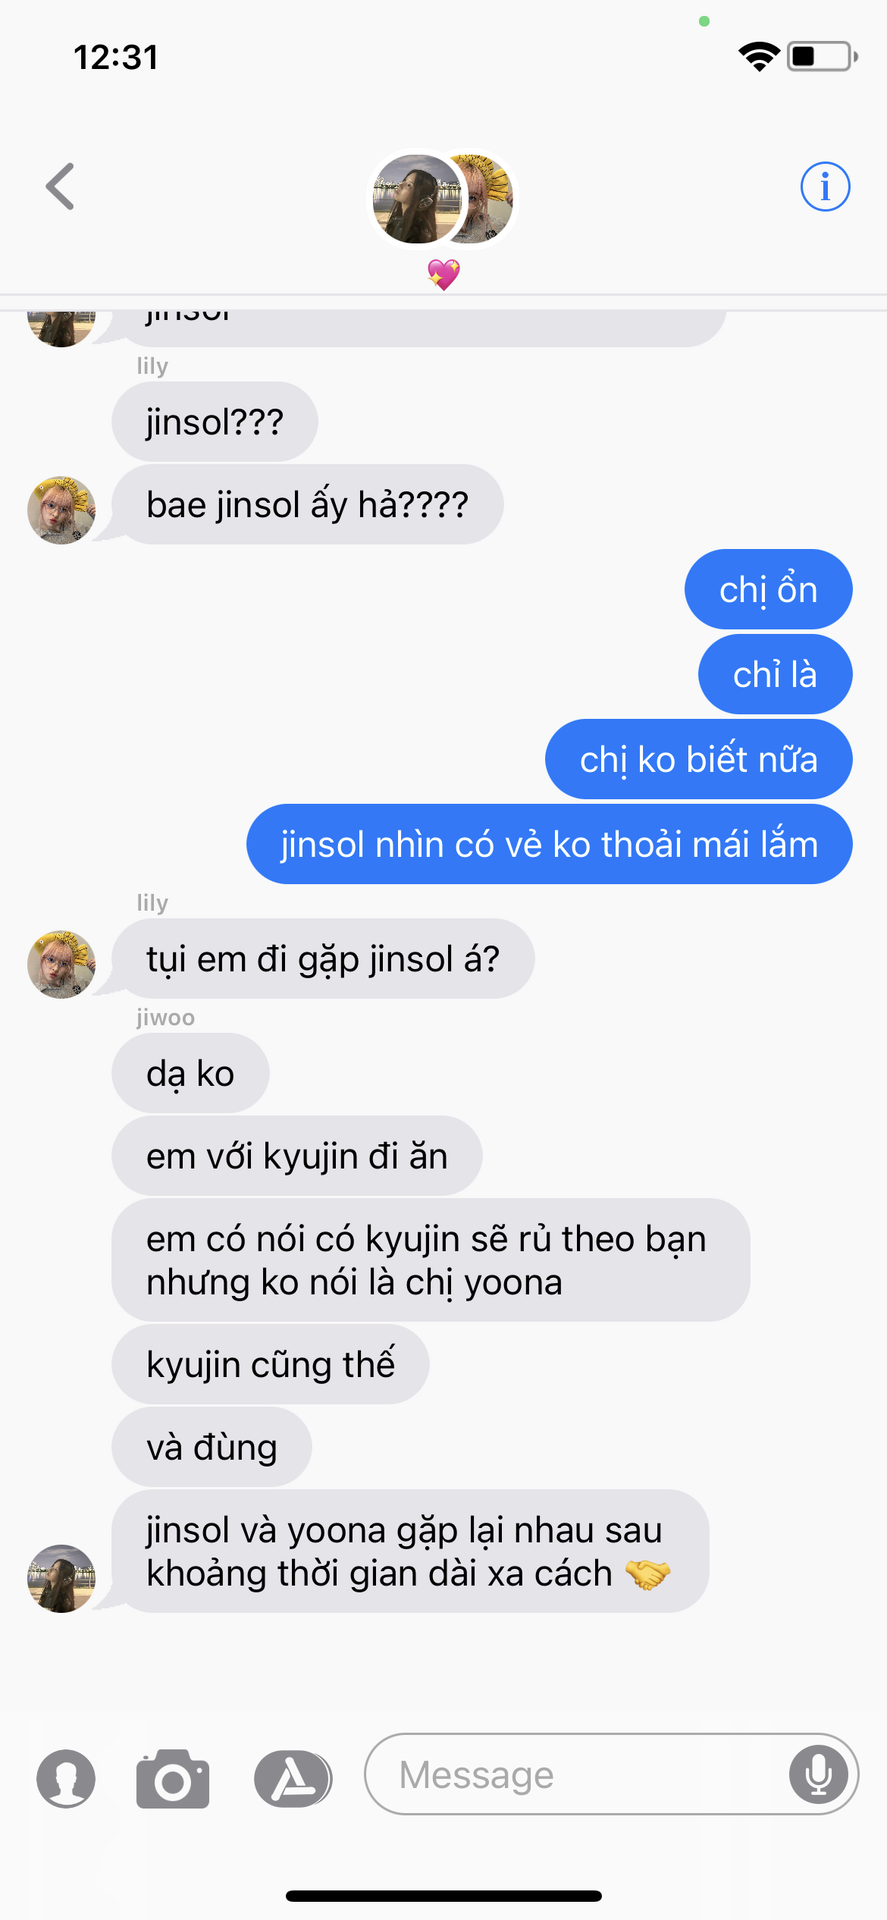
Task: Tap lily's avatar beside 'bae jinsol ấy hả????'
Action: 61,510
